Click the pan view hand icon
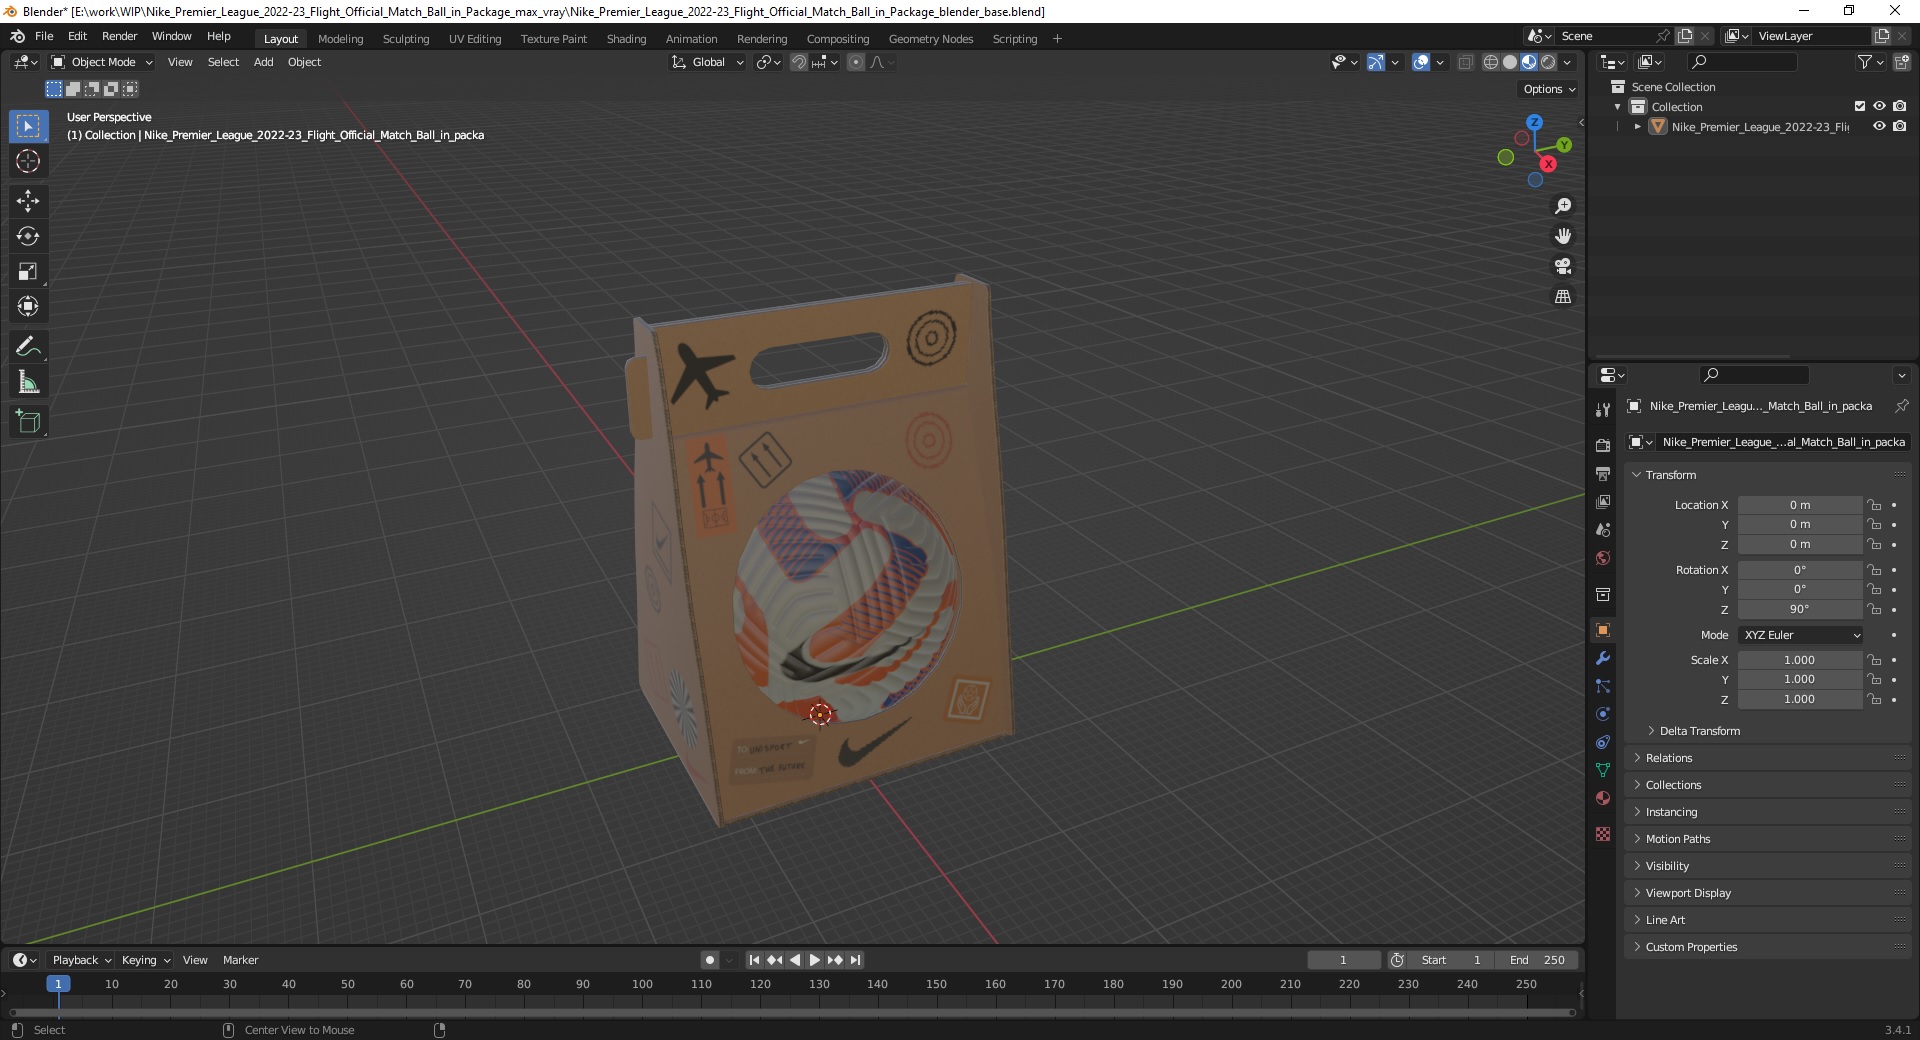Screen dimensions: 1920x1040 (x=1563, y=236)
